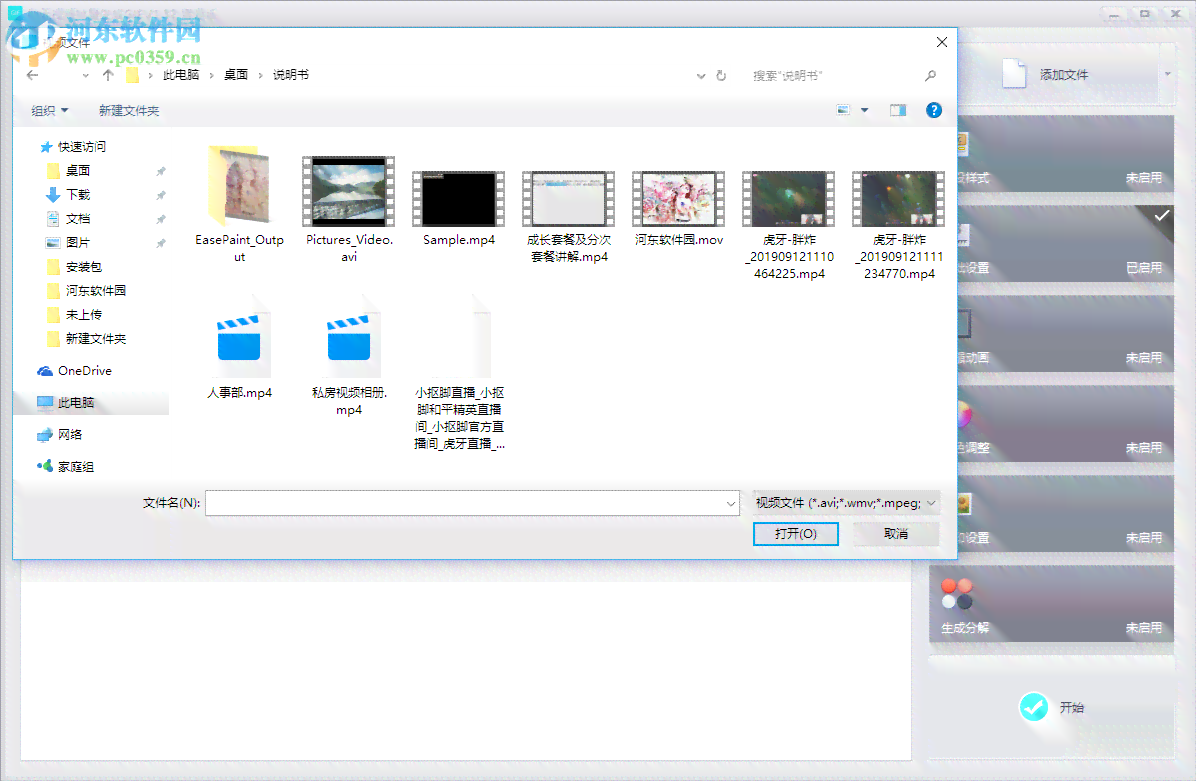Click the 取消 button

coord(896,534)
